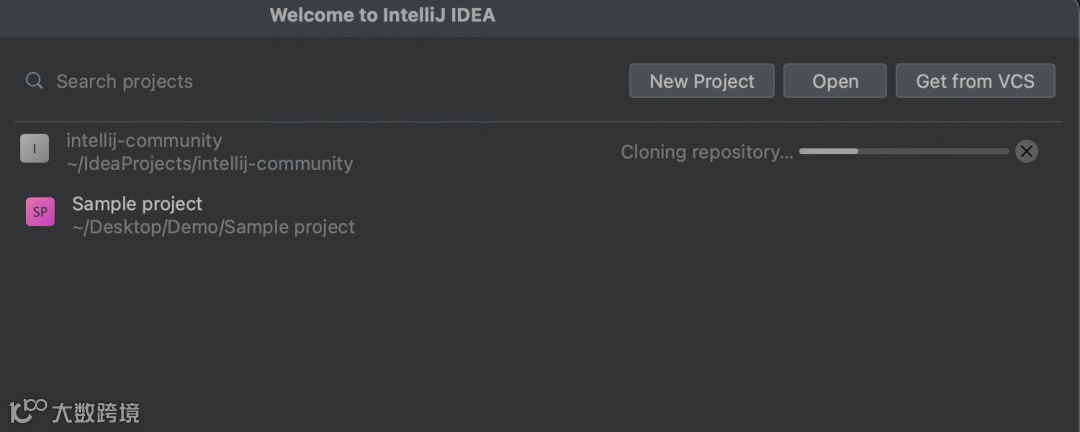Click the unfilled part of clone progress bar

(933, 151)
